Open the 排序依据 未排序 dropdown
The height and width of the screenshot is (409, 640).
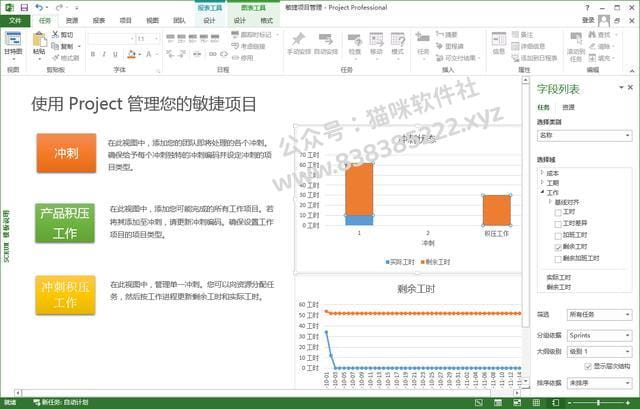pyautogui.click(x=599, y=383)
